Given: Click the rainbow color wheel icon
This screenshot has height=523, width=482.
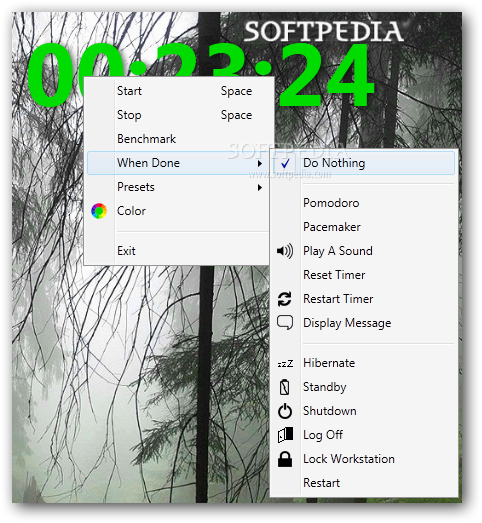Looking at the screenshot, I should tap(99, 211).
